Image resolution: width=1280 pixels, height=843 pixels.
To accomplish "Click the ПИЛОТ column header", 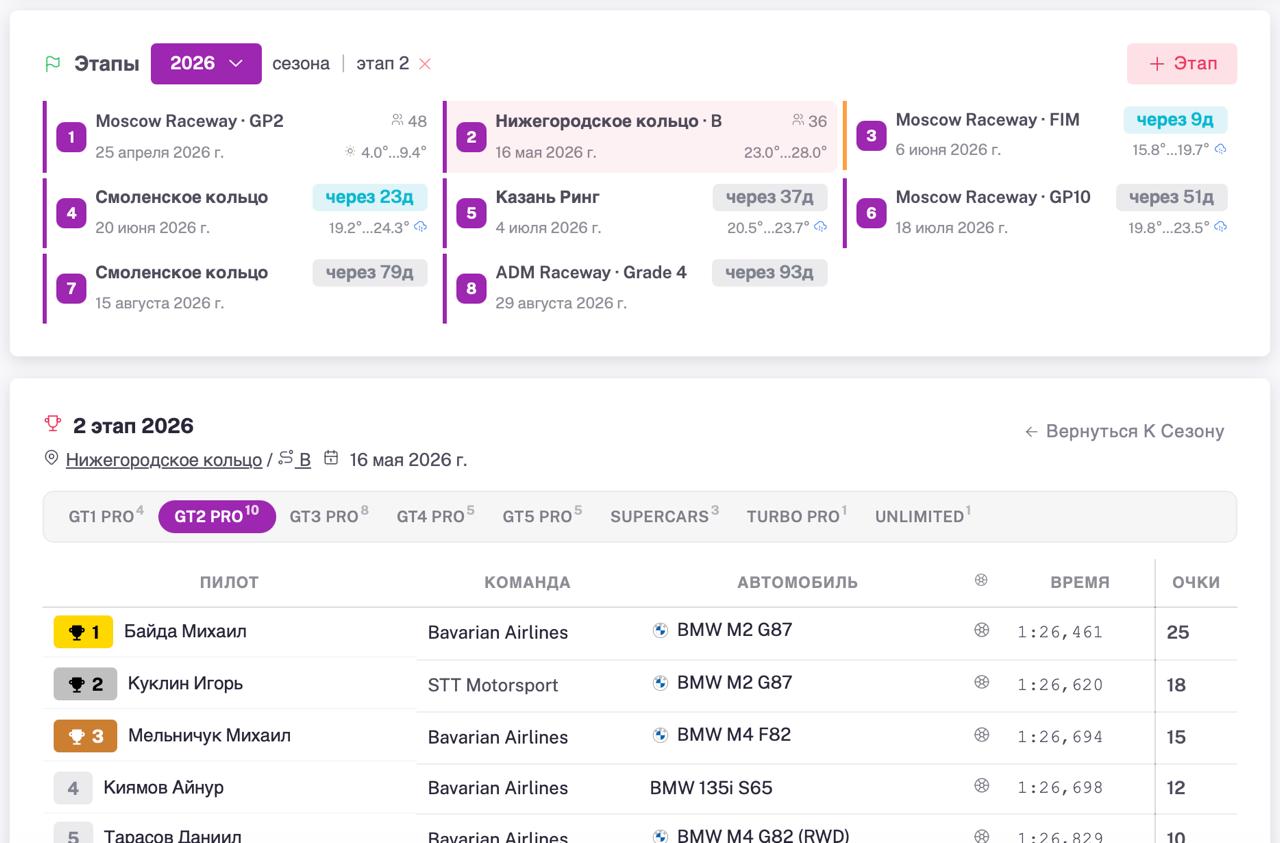I will pyautogui.click(x=229, y=582).
